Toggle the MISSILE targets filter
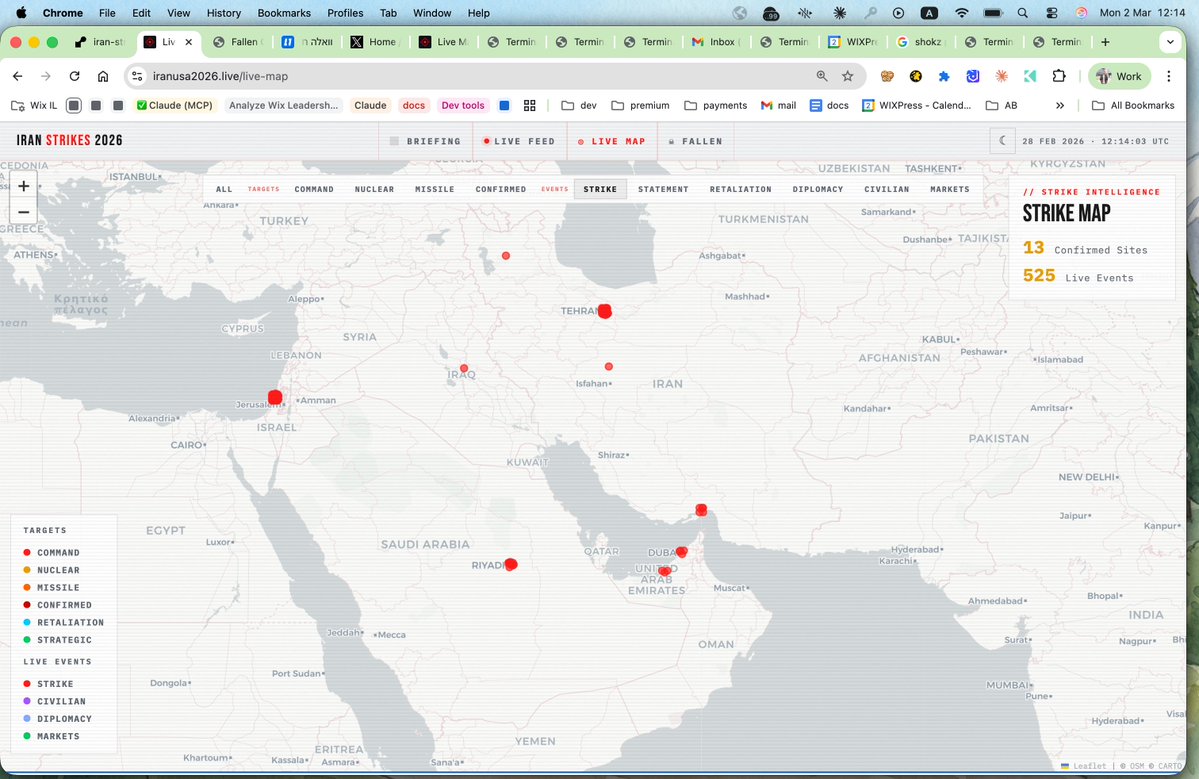 tap(435, 189)
